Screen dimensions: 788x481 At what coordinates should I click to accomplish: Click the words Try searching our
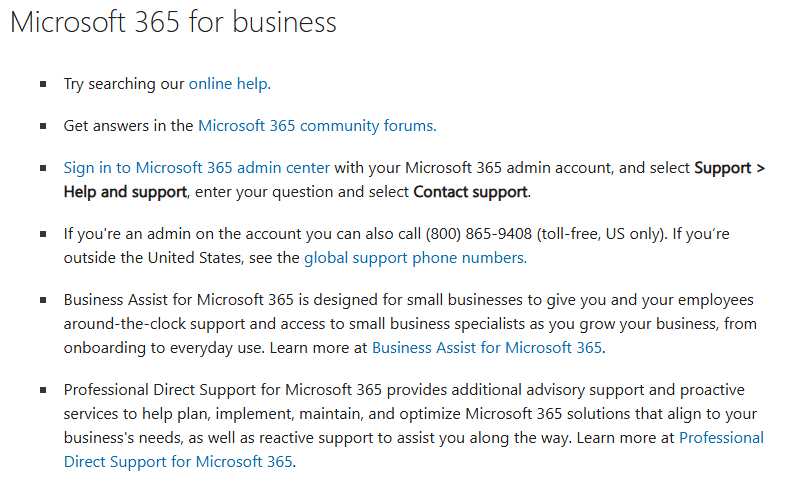124,83
